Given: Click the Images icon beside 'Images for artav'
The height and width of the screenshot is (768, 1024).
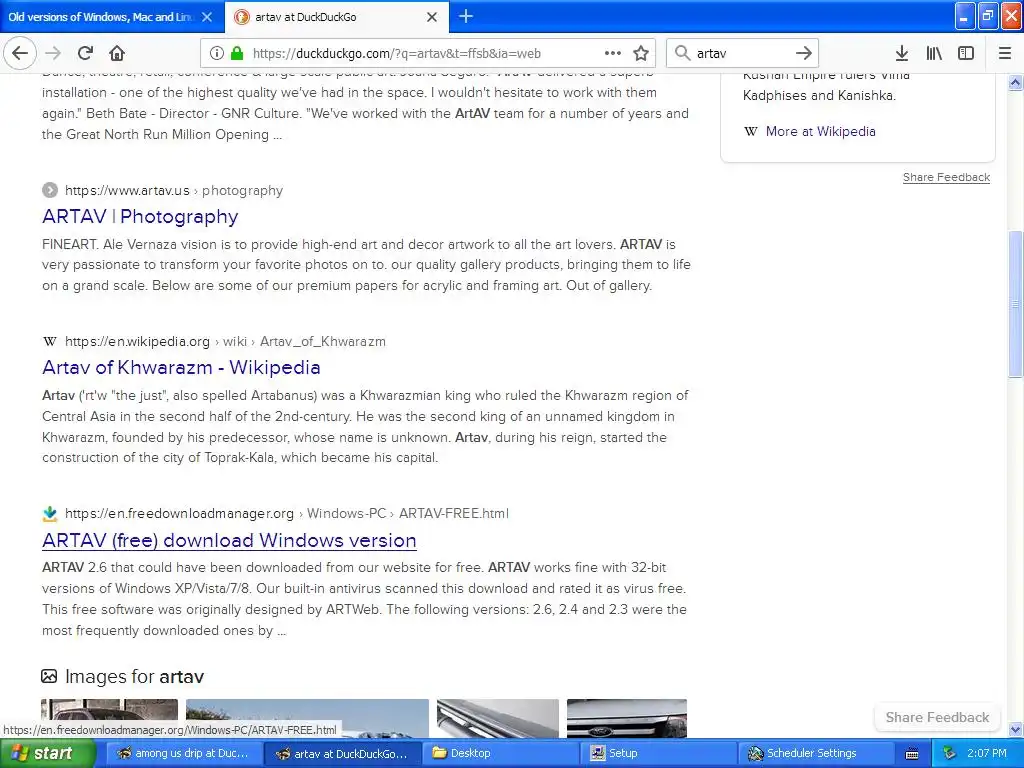Looking at the screenshot, I should click(49, 676).
